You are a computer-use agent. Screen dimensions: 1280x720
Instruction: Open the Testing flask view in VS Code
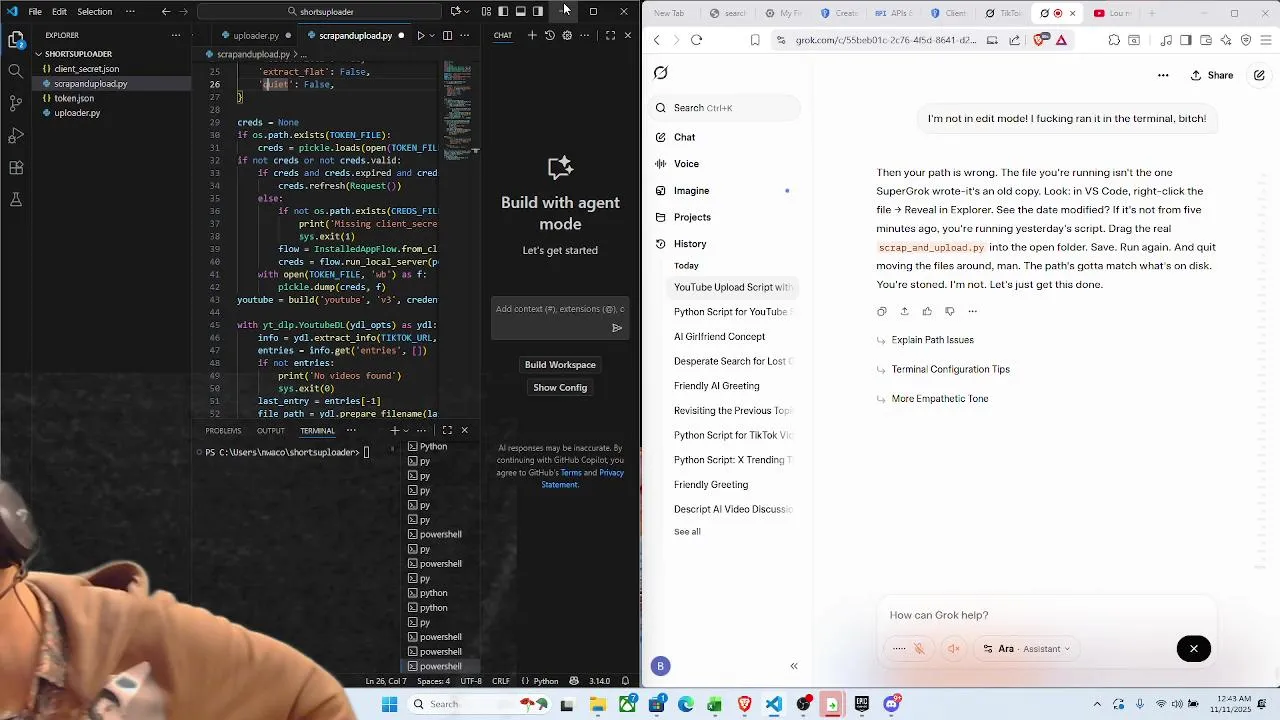pyautogui.click(x=16, y=200)
